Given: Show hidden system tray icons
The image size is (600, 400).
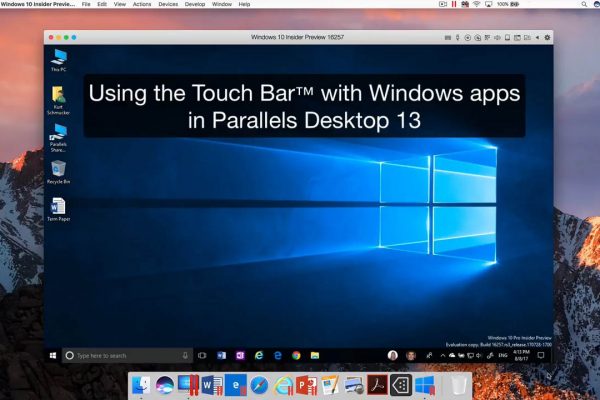Looking at the screenshot, I should (x=443, y=356).
